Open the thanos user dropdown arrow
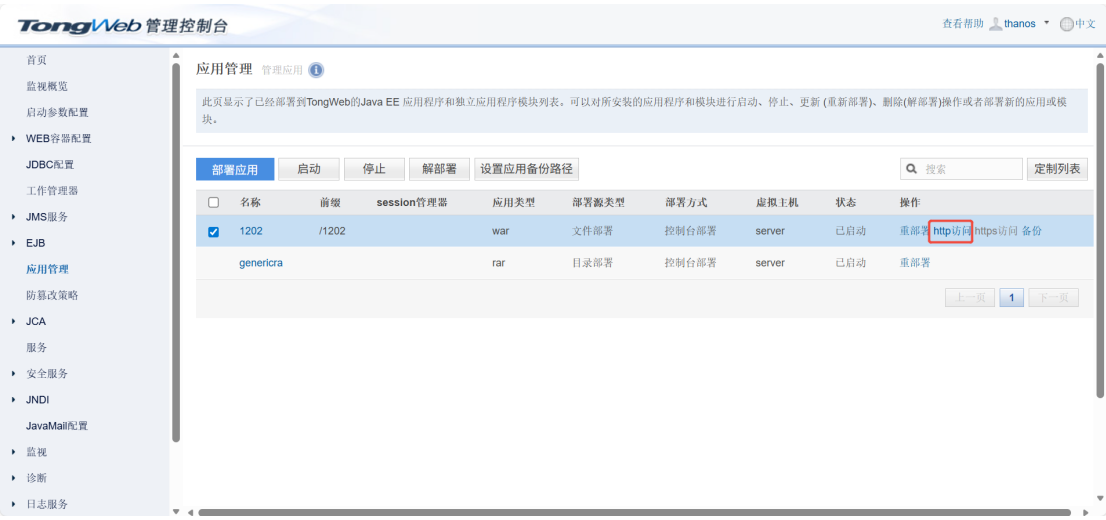Image resolution: width=1106 pixels, height=520 pixels. coord(1047,23)
